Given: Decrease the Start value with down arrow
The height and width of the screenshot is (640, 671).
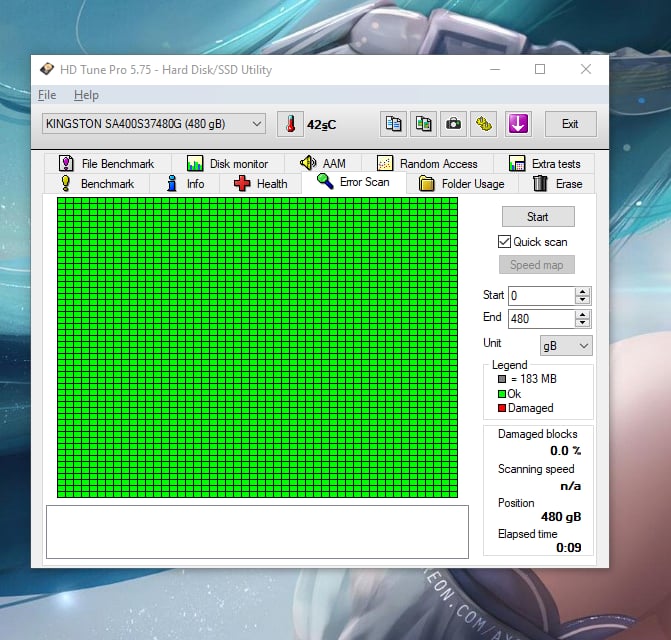Looking at the screenshot, I should 582,300.
